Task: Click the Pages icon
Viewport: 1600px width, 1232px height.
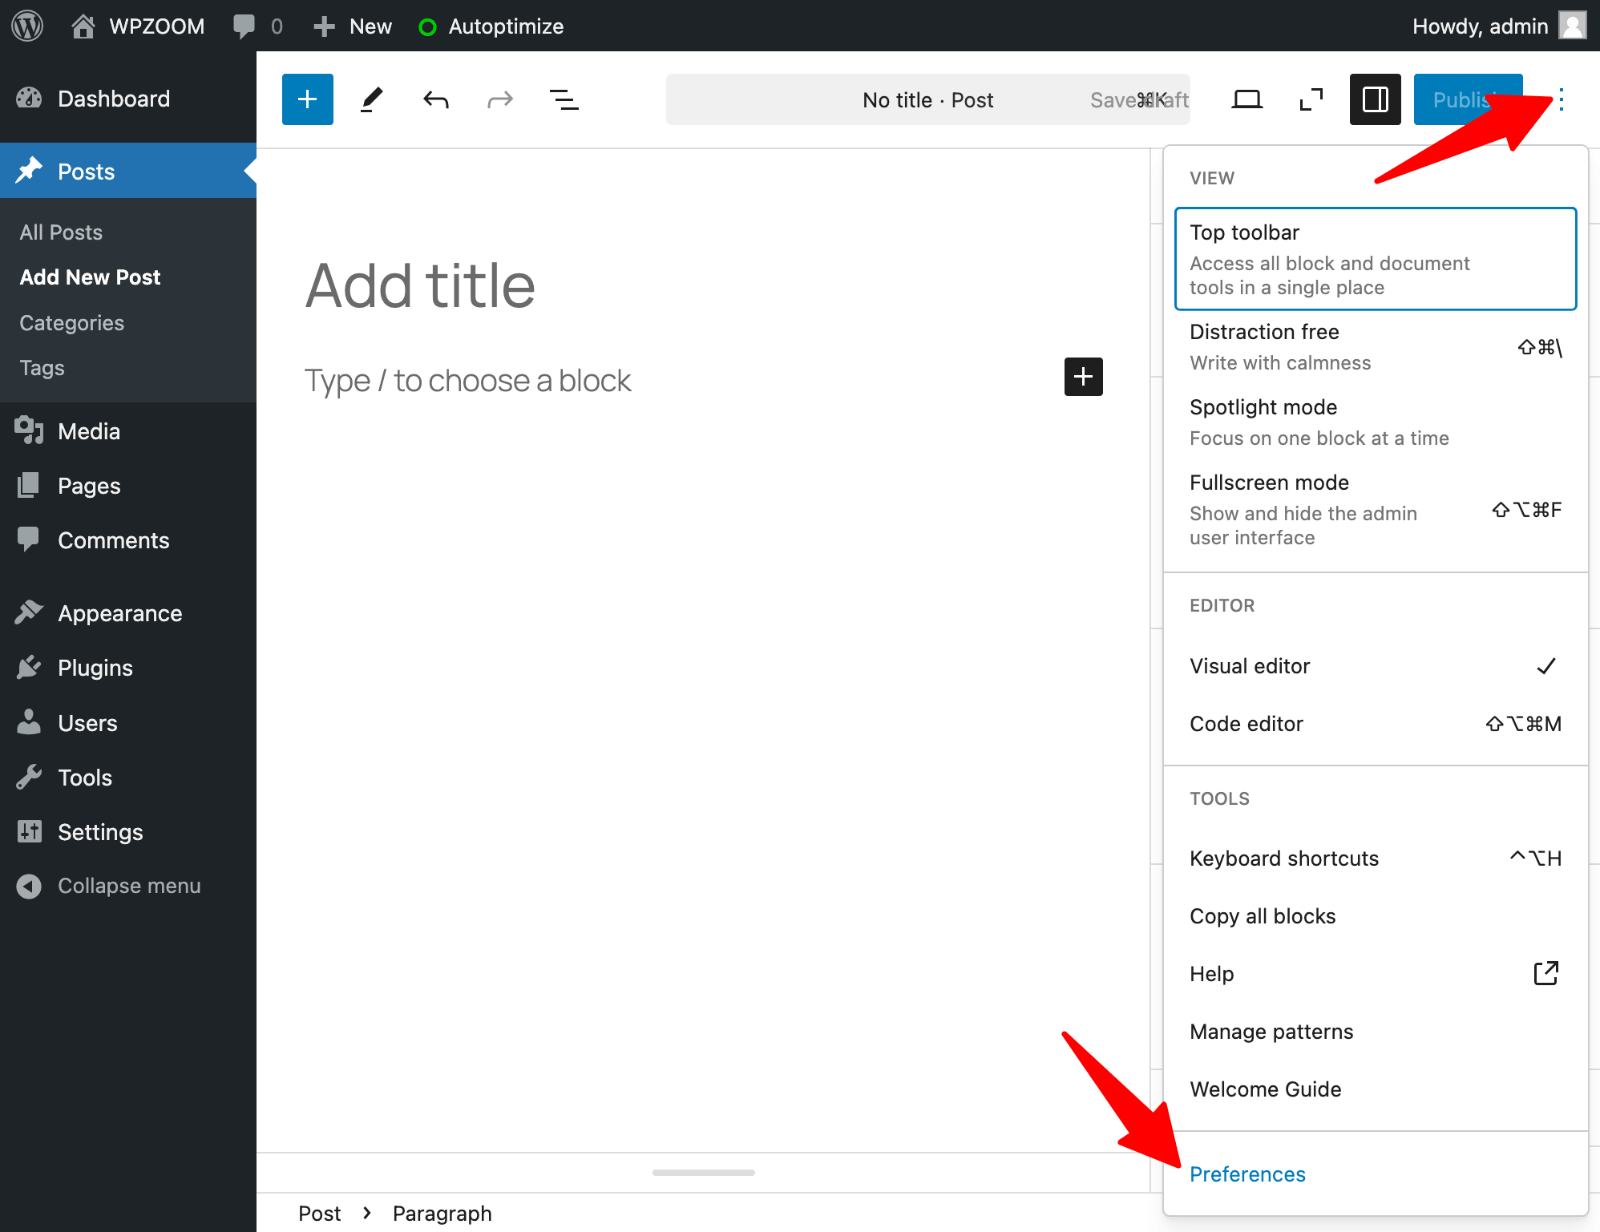Action: pos(29,485)
